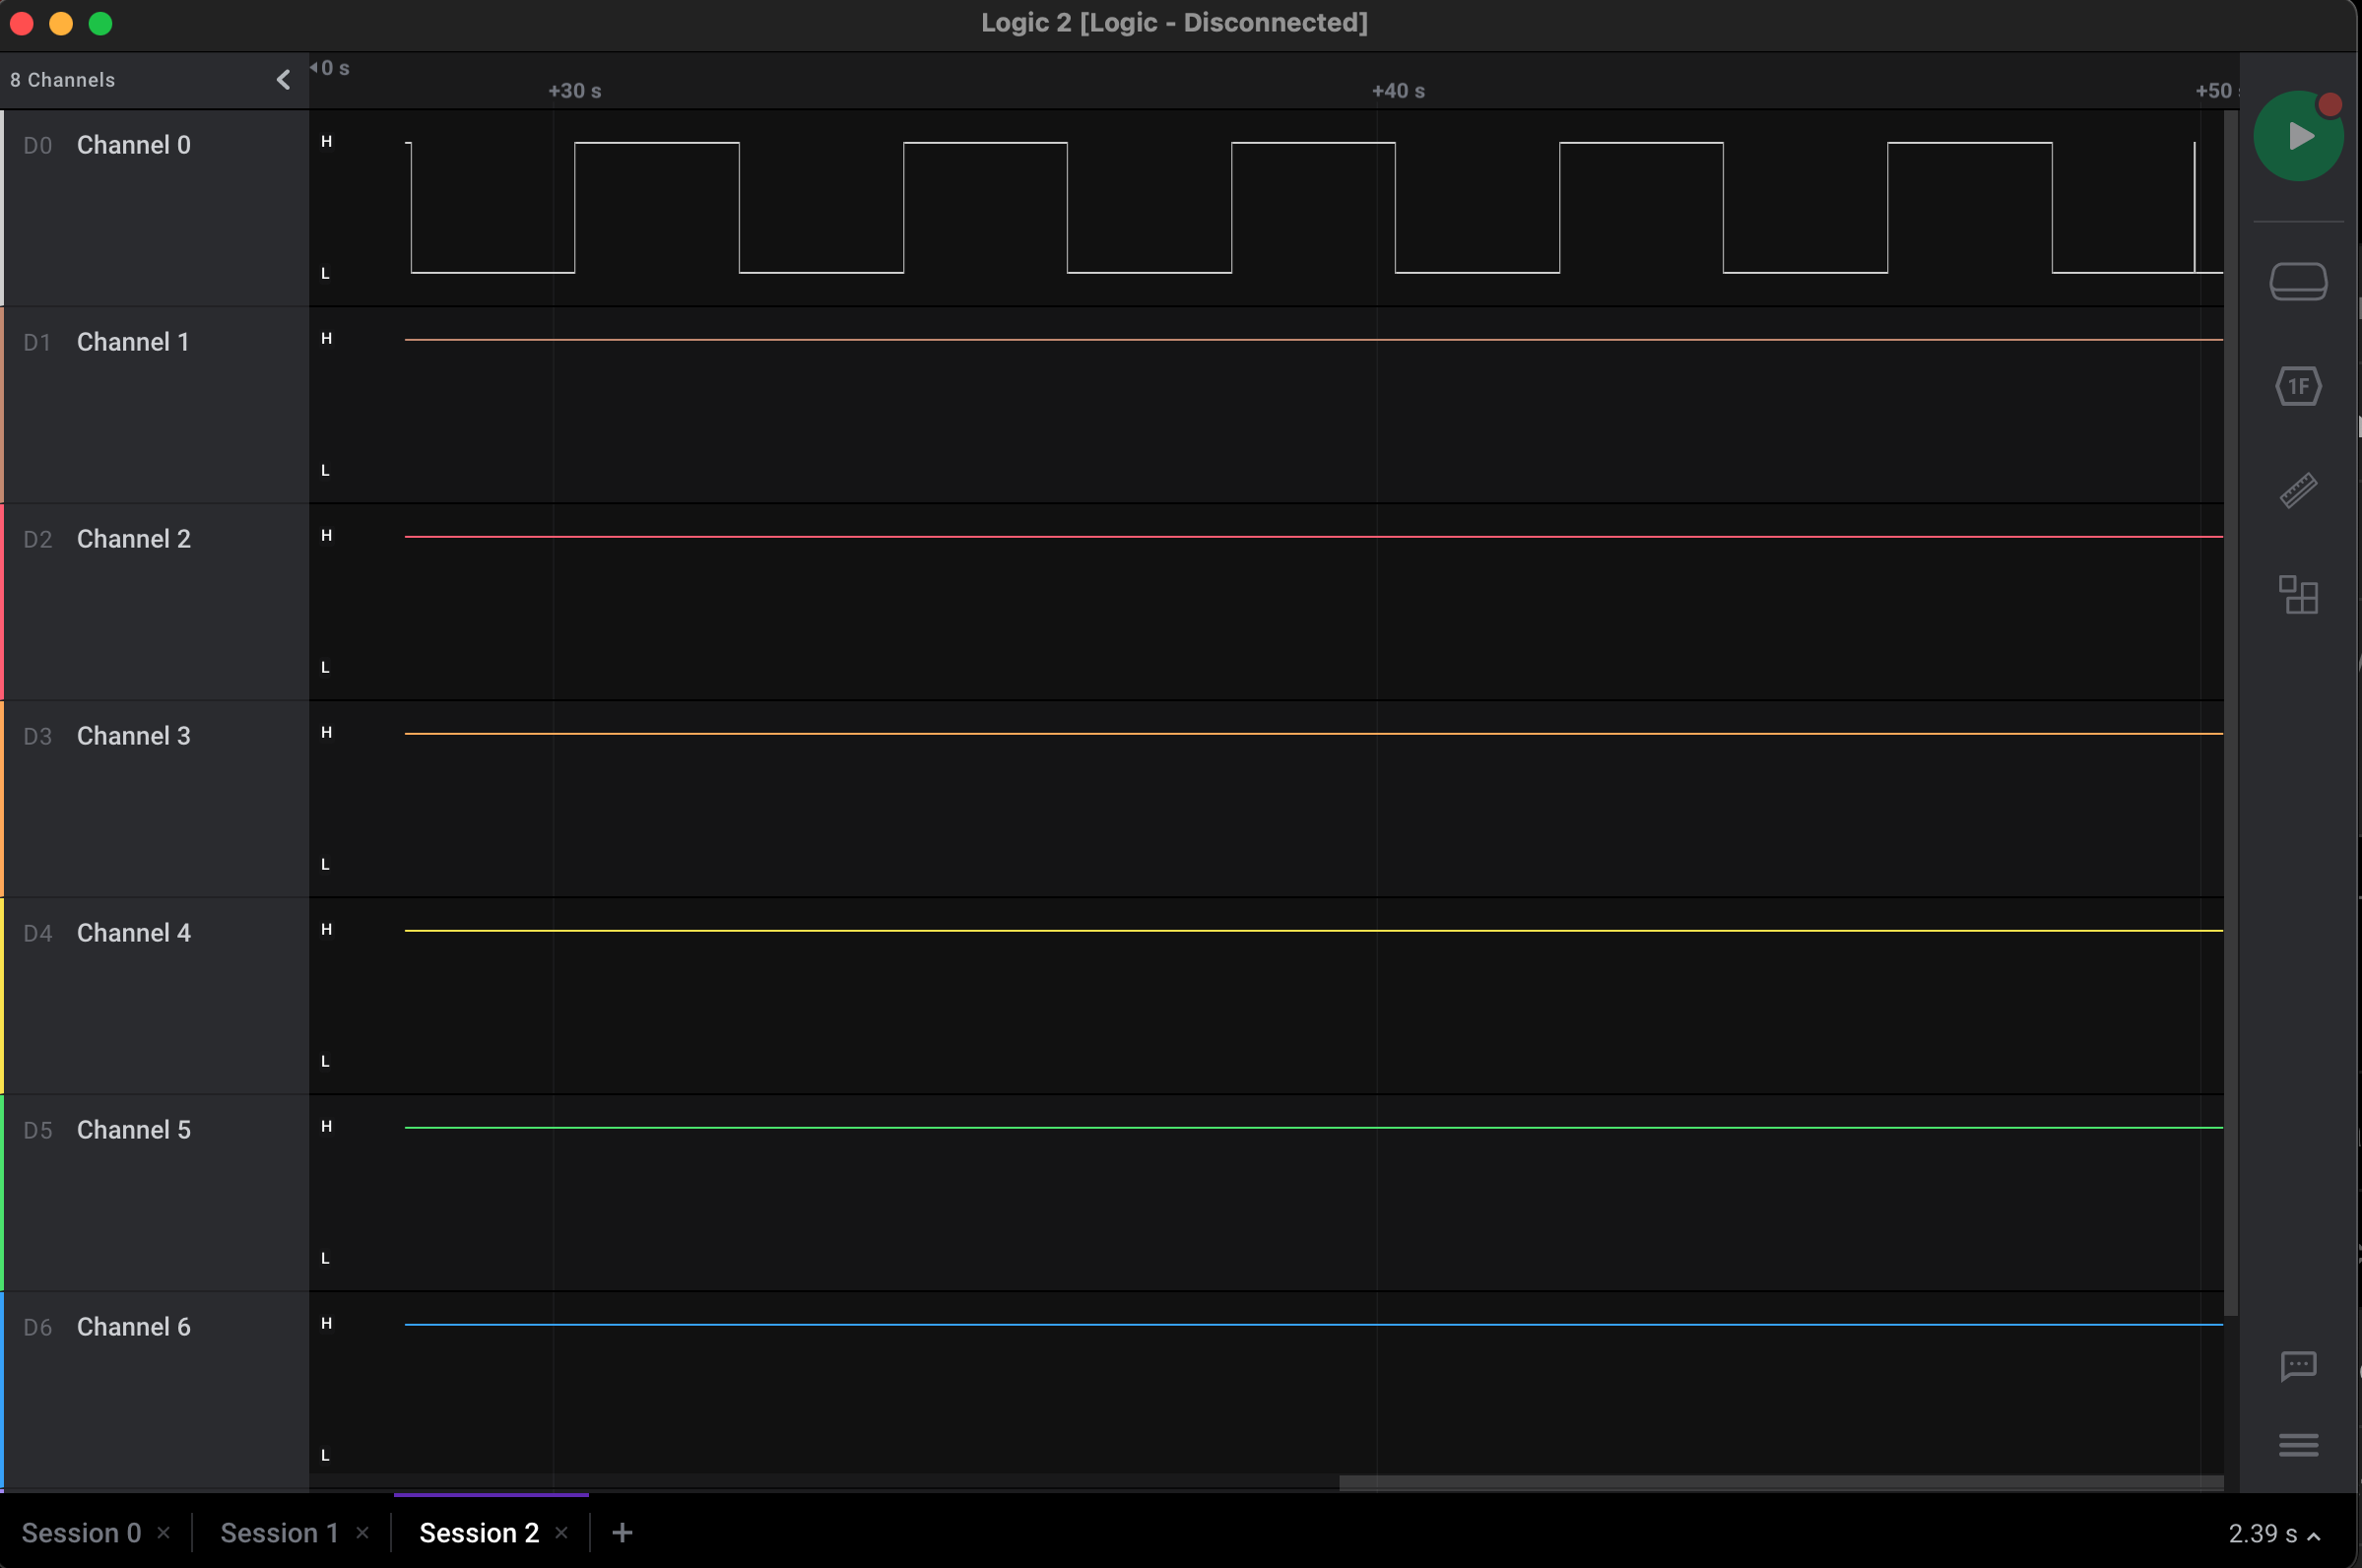Select the Channel 0 label
This screenshot has height=1568, width=2362.
[x=133, y=145]
